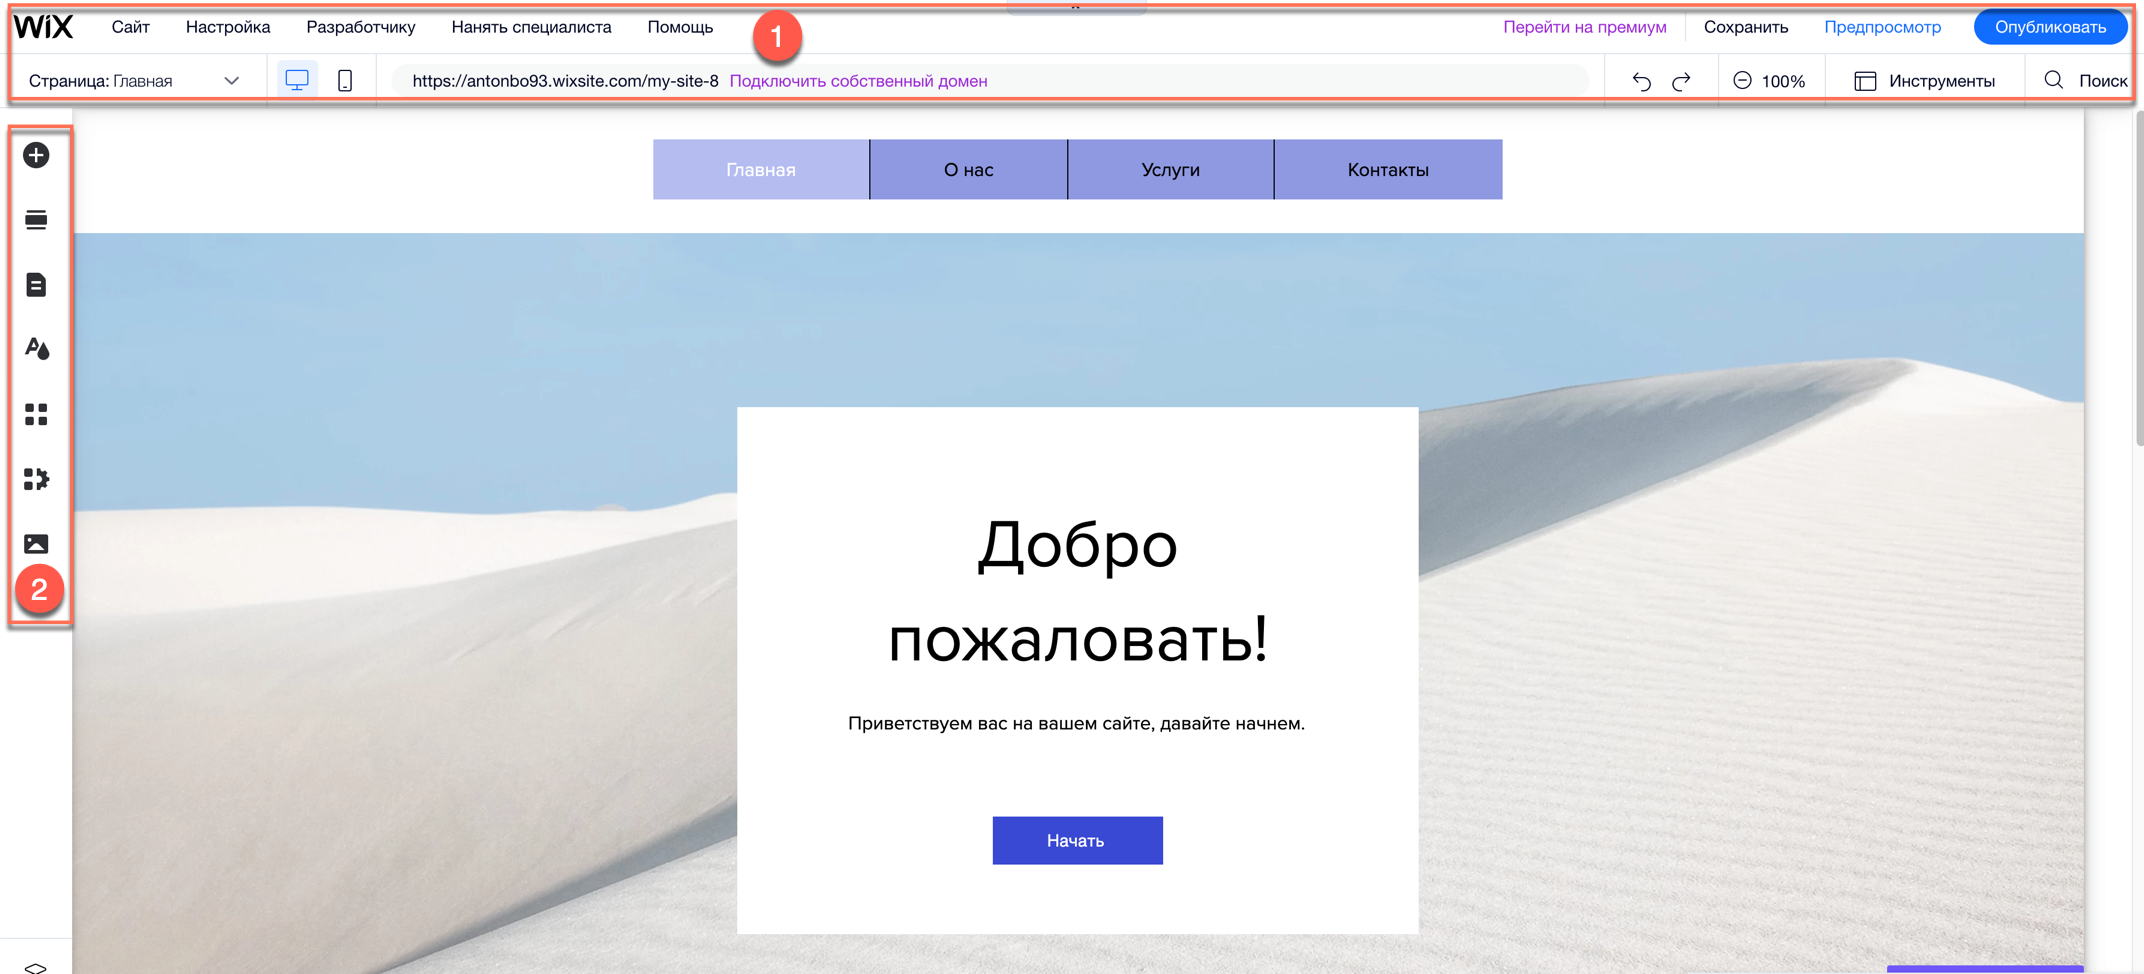Click the search magnifier icon

point(2054,80)
